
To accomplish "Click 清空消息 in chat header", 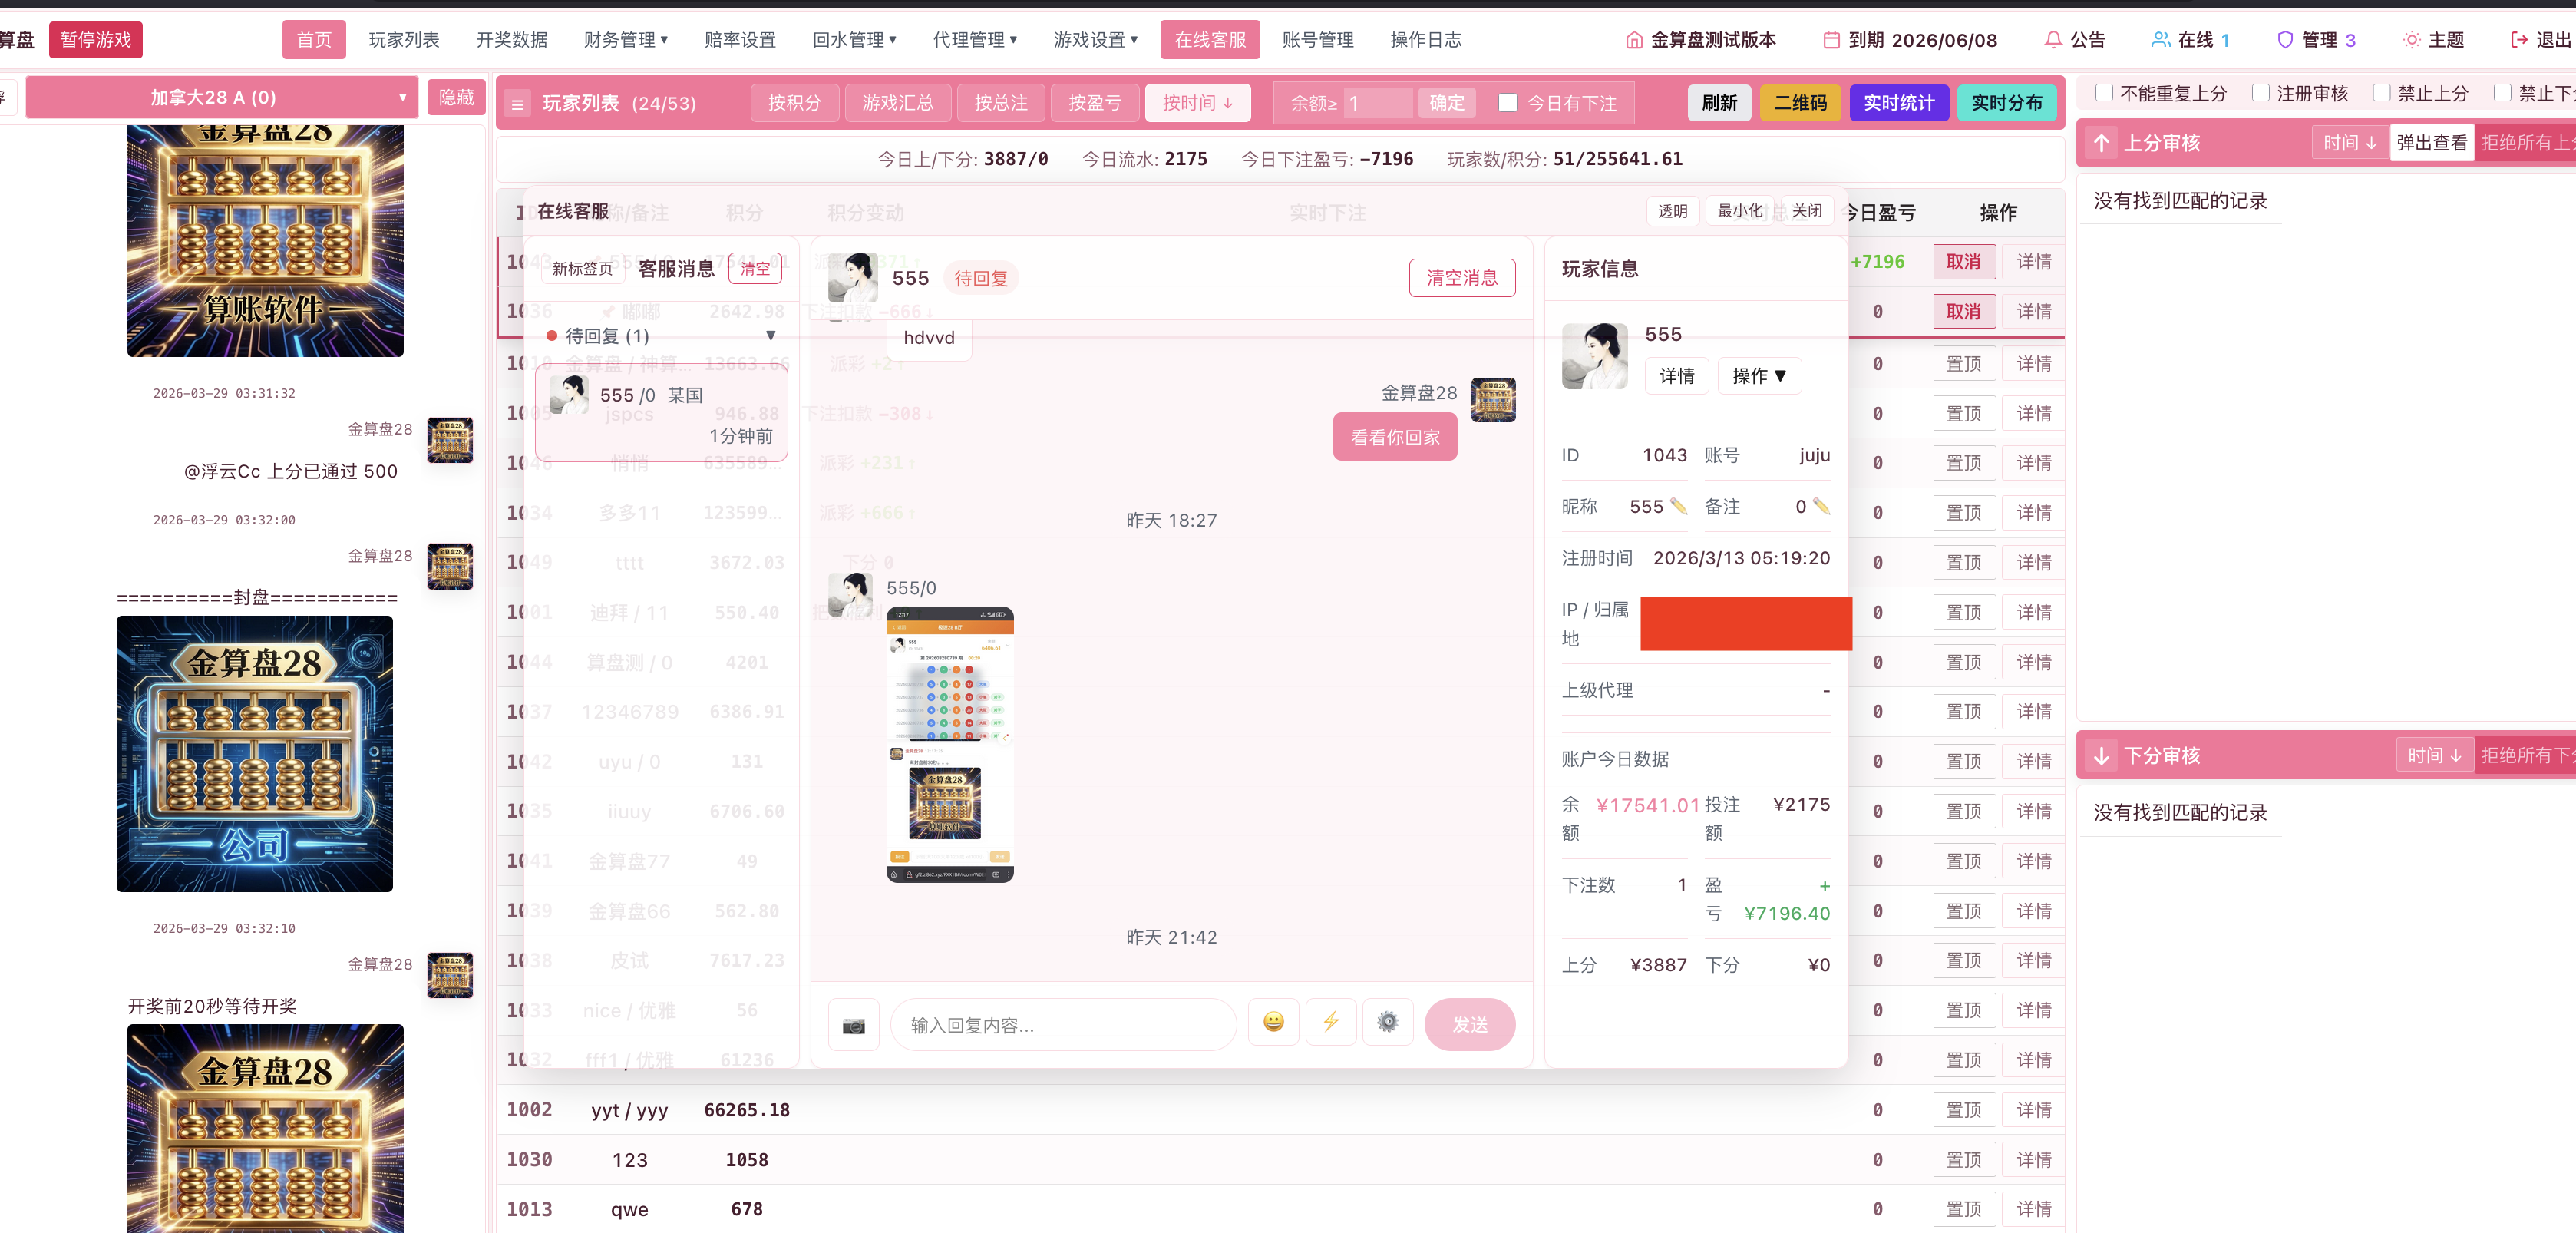I will tap(1462, 278).
